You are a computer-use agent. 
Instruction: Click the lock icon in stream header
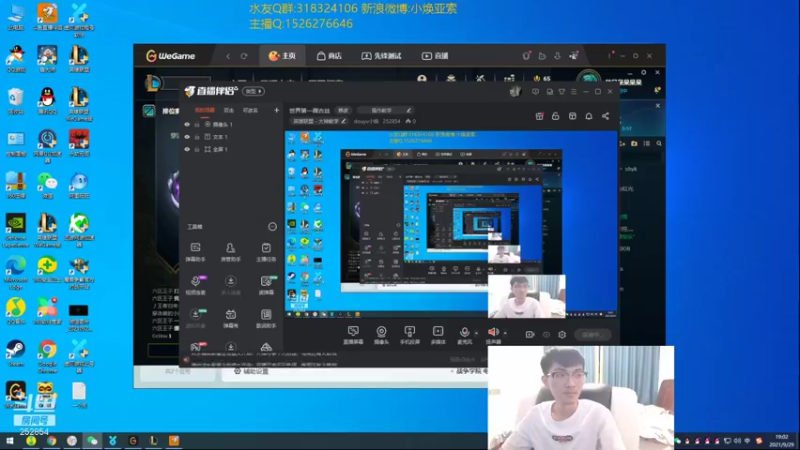click(556, 116)
